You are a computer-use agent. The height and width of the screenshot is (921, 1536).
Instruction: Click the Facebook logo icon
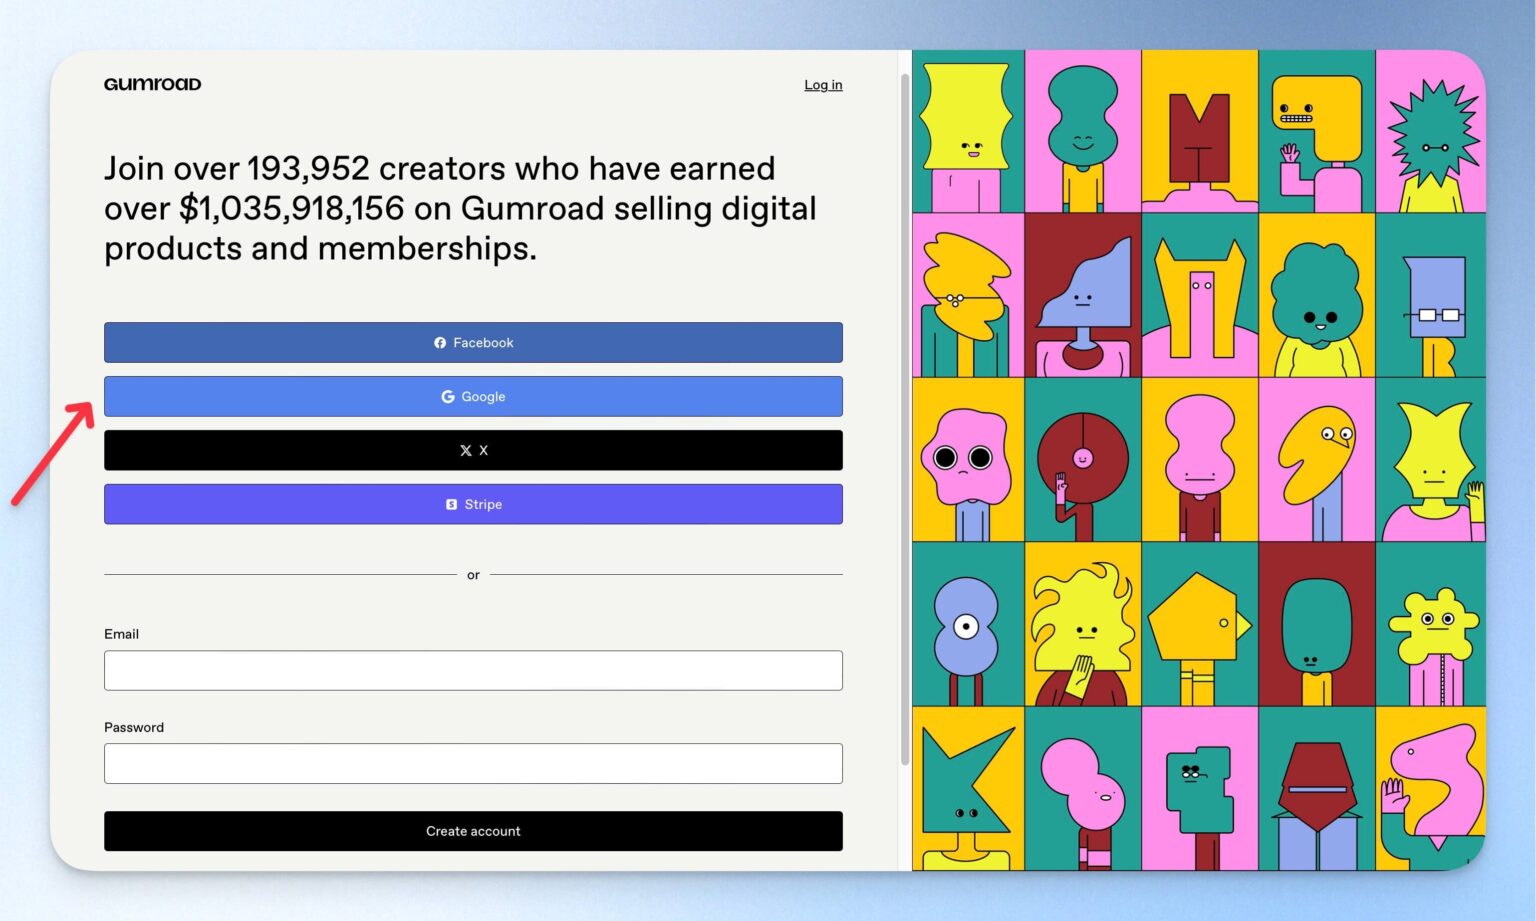(440, 343)
